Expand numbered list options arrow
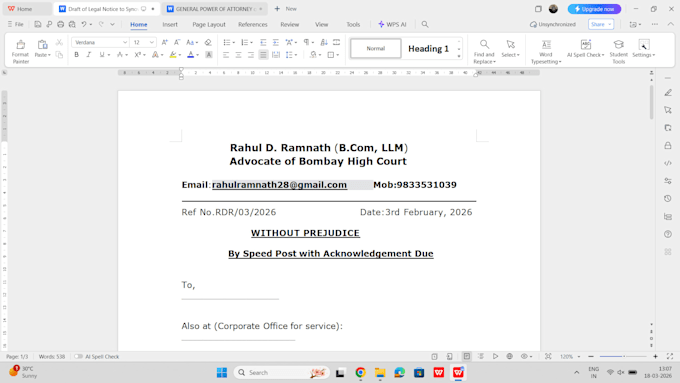Viewport: 680px width, 383px height. pos(252,43)
